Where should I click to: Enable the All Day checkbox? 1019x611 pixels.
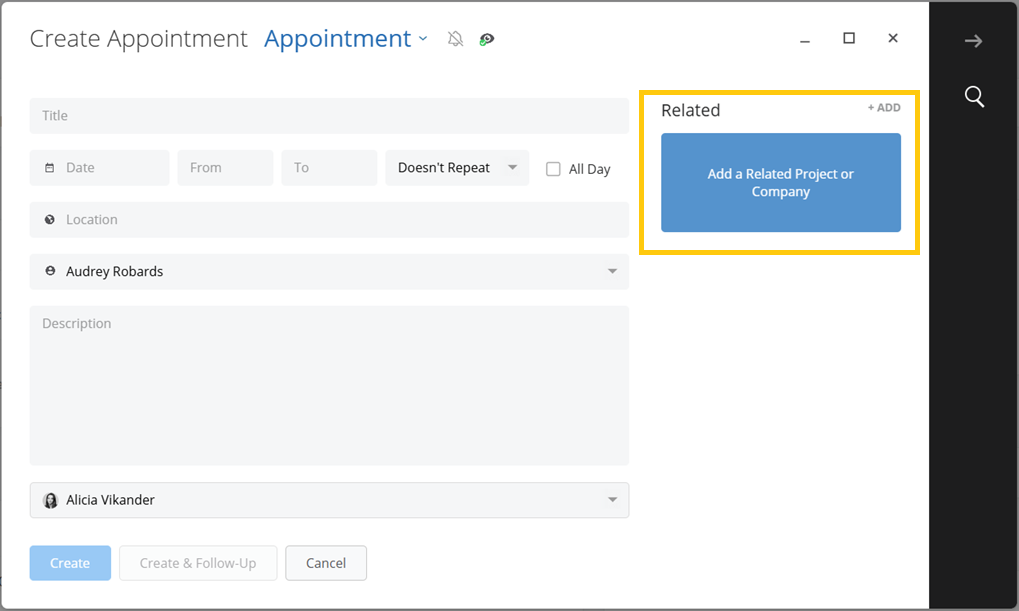click(x=553, y=169)
